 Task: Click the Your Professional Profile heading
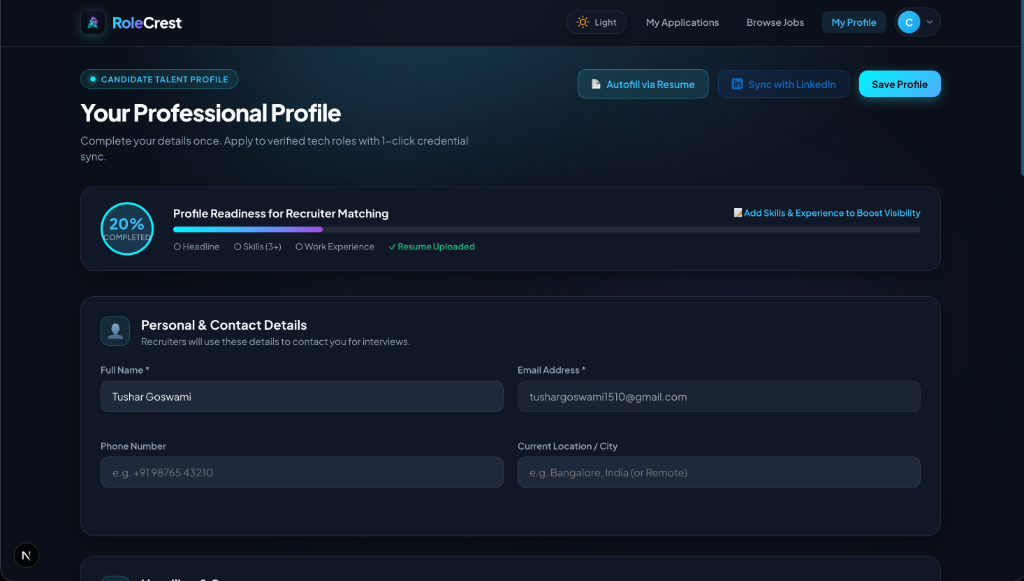click(x=210, y=113)
